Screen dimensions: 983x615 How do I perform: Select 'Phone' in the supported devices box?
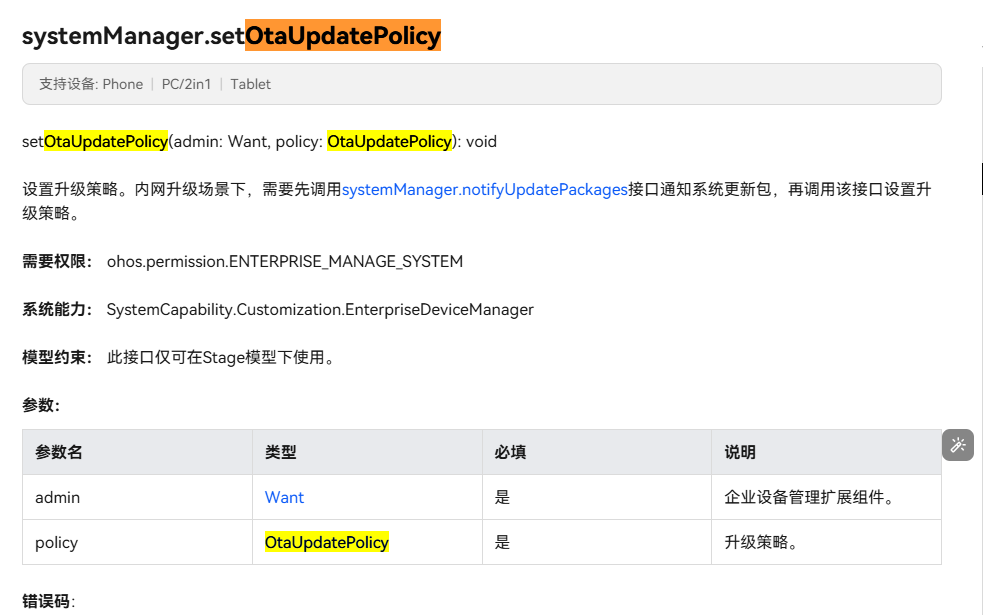(x=123, y=84)
